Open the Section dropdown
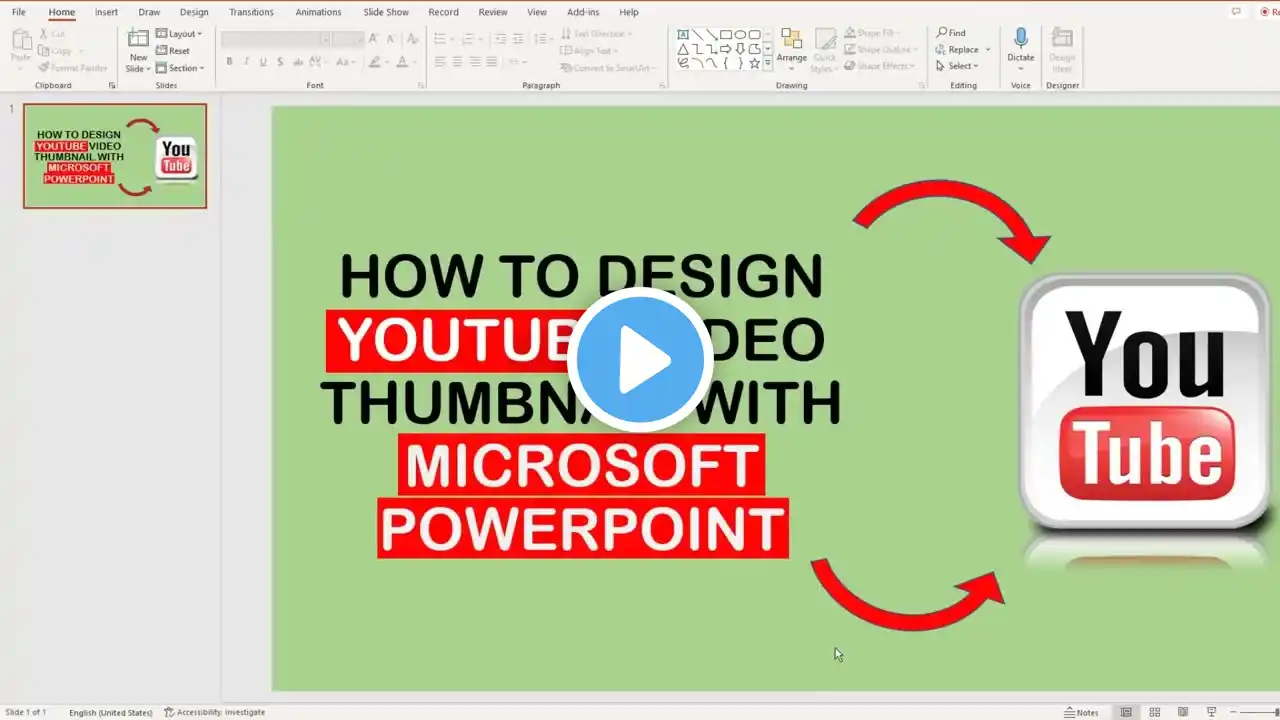1280x720 pixels. point(180,68)
